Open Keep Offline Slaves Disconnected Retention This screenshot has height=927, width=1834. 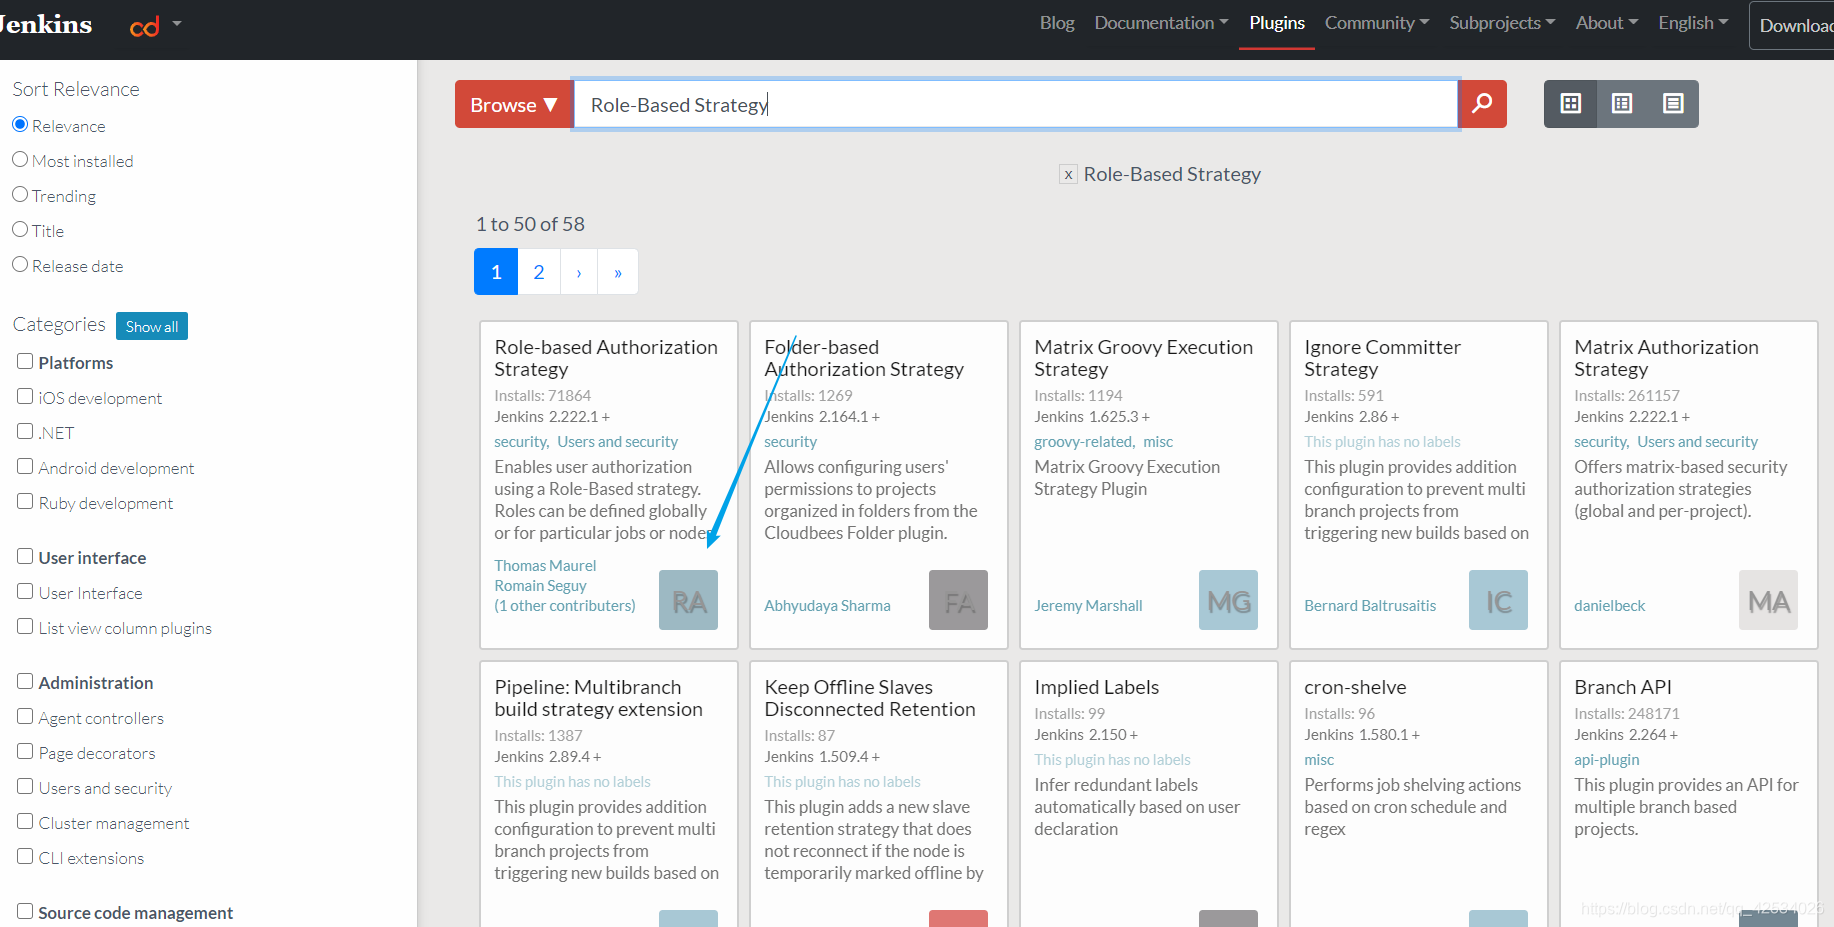[x=870, y=698]
